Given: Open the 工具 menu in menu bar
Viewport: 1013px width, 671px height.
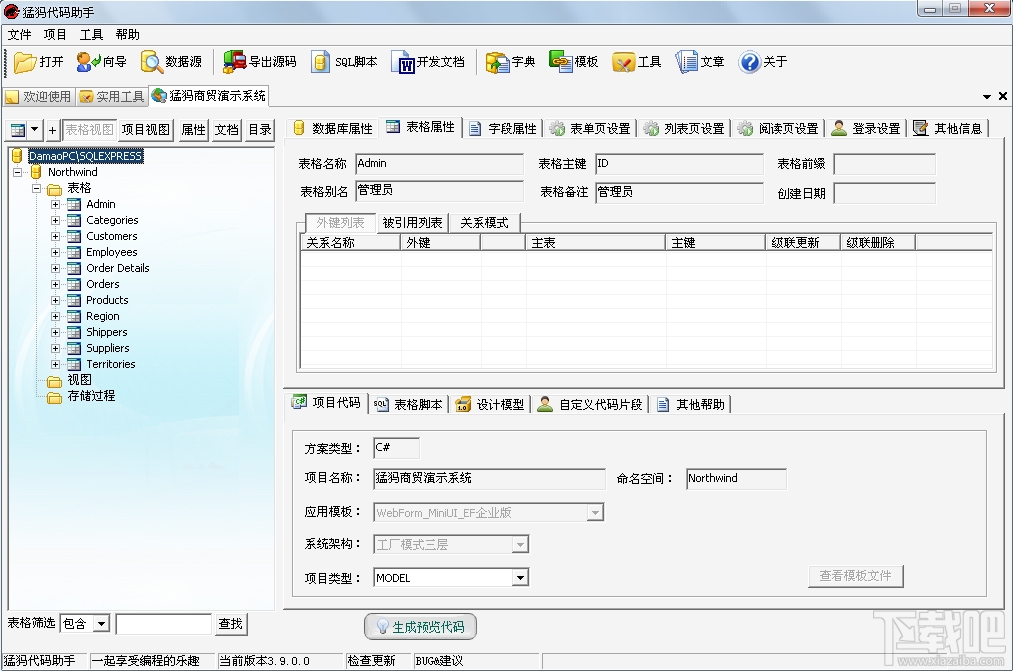Looking at the screenshot, I should [91, 34].
